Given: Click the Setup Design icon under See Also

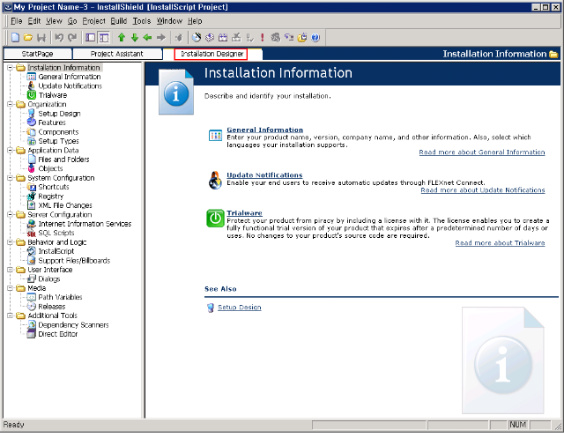Looking at the screenshot, I should tap(210, 308).
